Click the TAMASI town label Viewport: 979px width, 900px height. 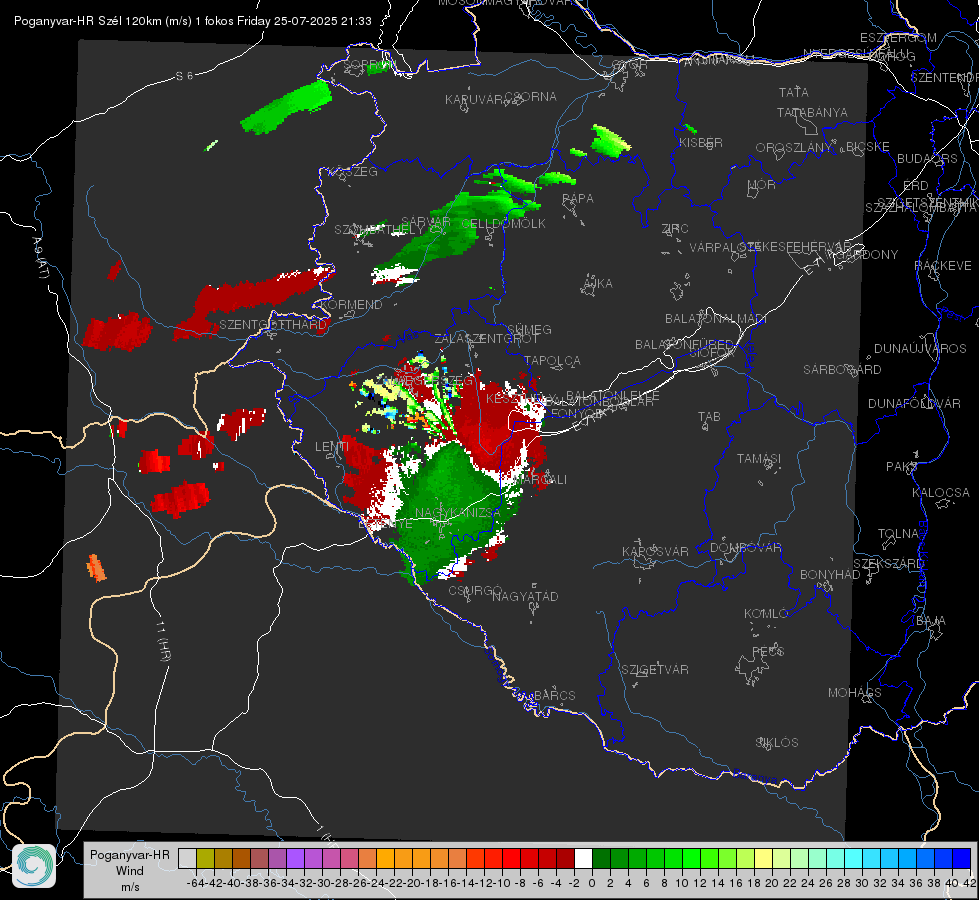759,458
